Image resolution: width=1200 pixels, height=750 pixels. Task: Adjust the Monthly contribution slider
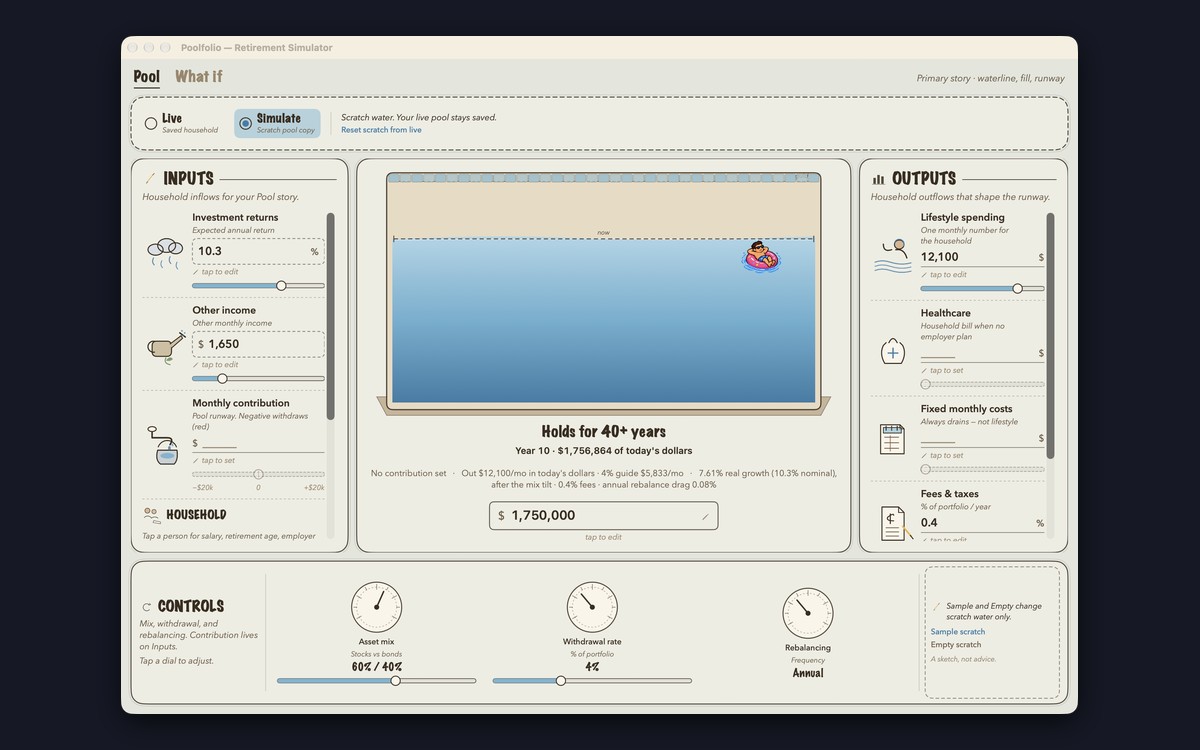click(x=258, y=474)
